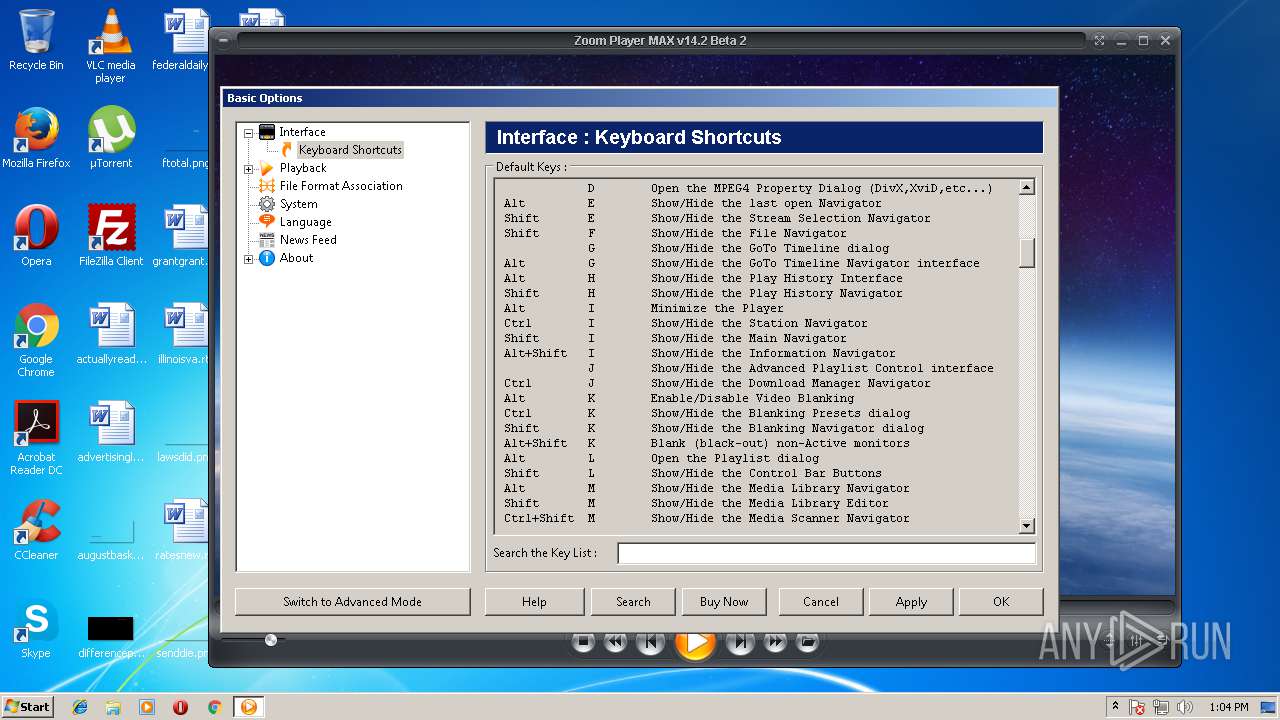This screenshot has height=720, width=1280.
Task: Open the Start menu
Action: tap(27, 706)
